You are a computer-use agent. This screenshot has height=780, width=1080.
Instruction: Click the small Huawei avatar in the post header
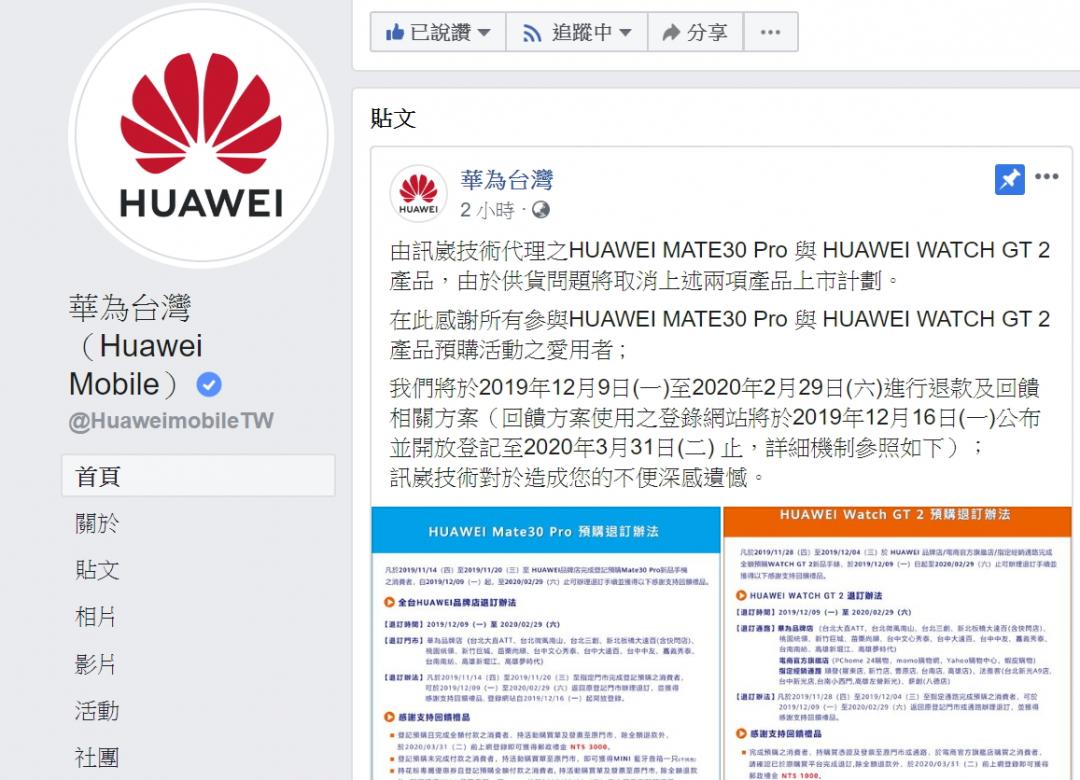(x=418, y=194)
